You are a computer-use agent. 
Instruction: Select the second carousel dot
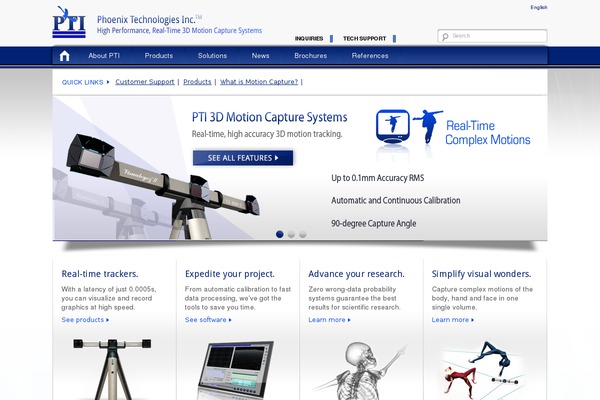point(291,234)
